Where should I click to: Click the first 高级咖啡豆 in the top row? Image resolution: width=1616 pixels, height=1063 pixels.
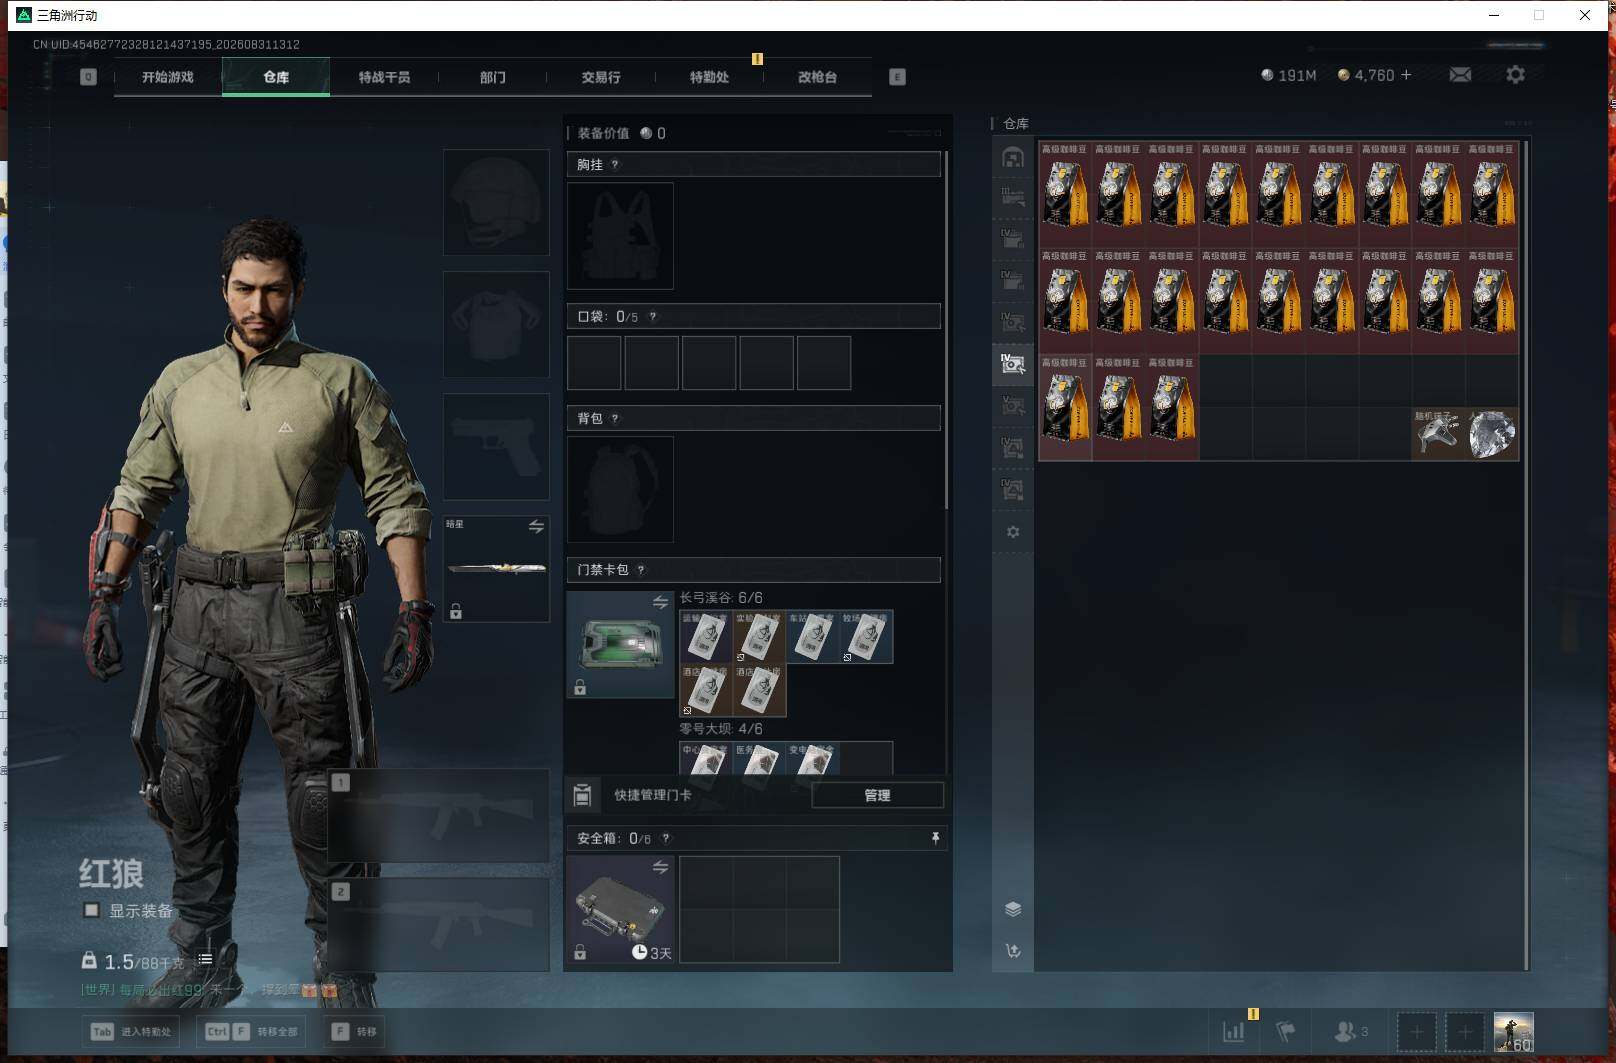click(1066, 194)
